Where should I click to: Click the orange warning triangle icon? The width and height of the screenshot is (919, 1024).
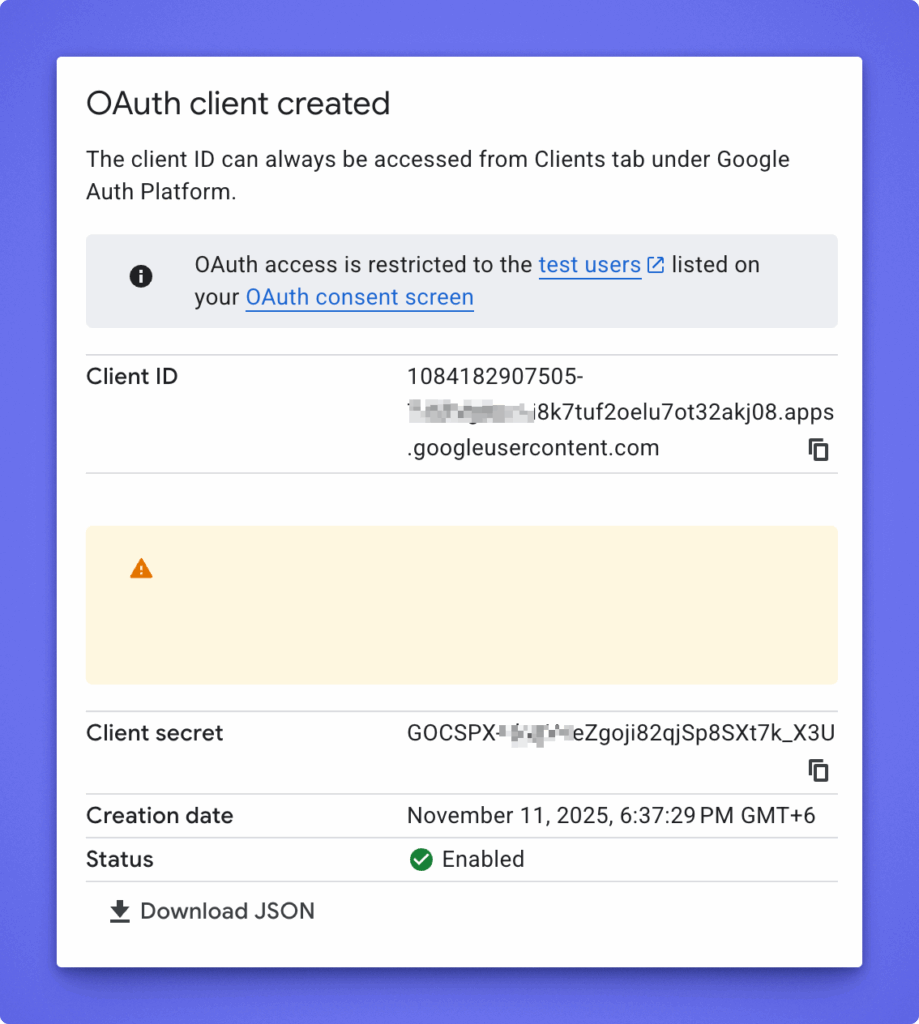tap(141, 569)
